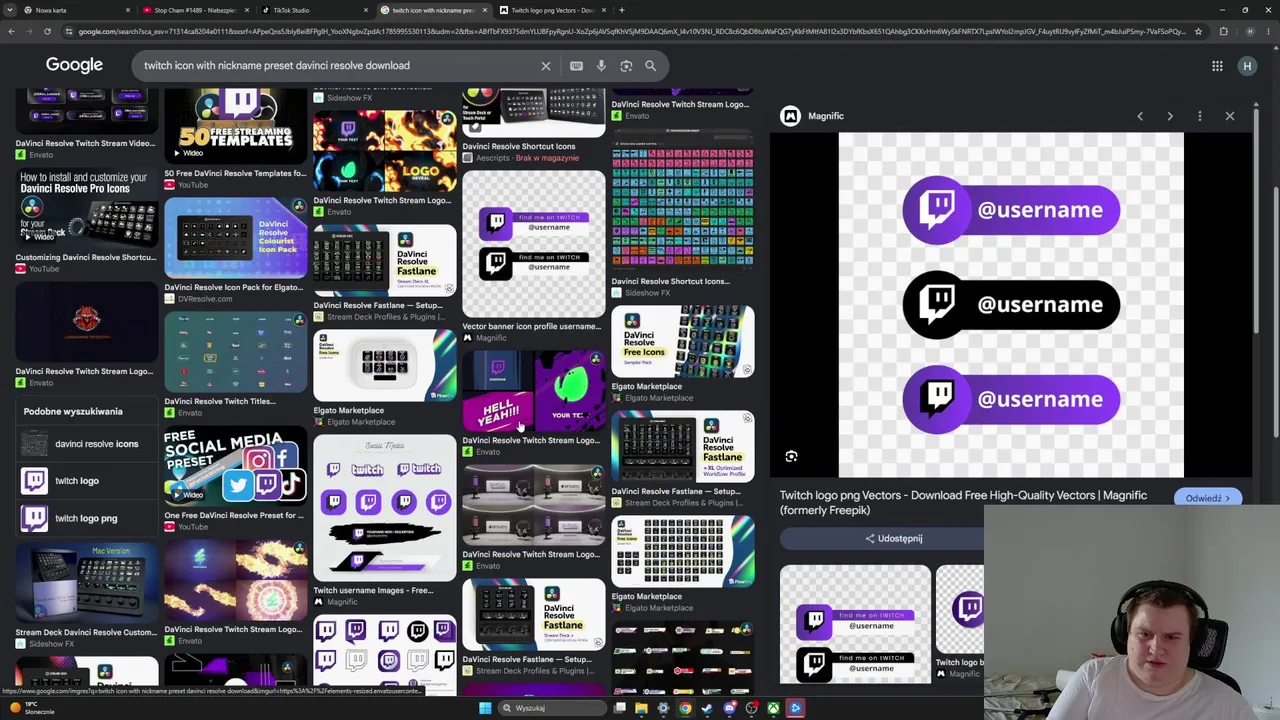Click the Odwiedź visit button
This screenshot has height=720, width=1280.
1208,498
